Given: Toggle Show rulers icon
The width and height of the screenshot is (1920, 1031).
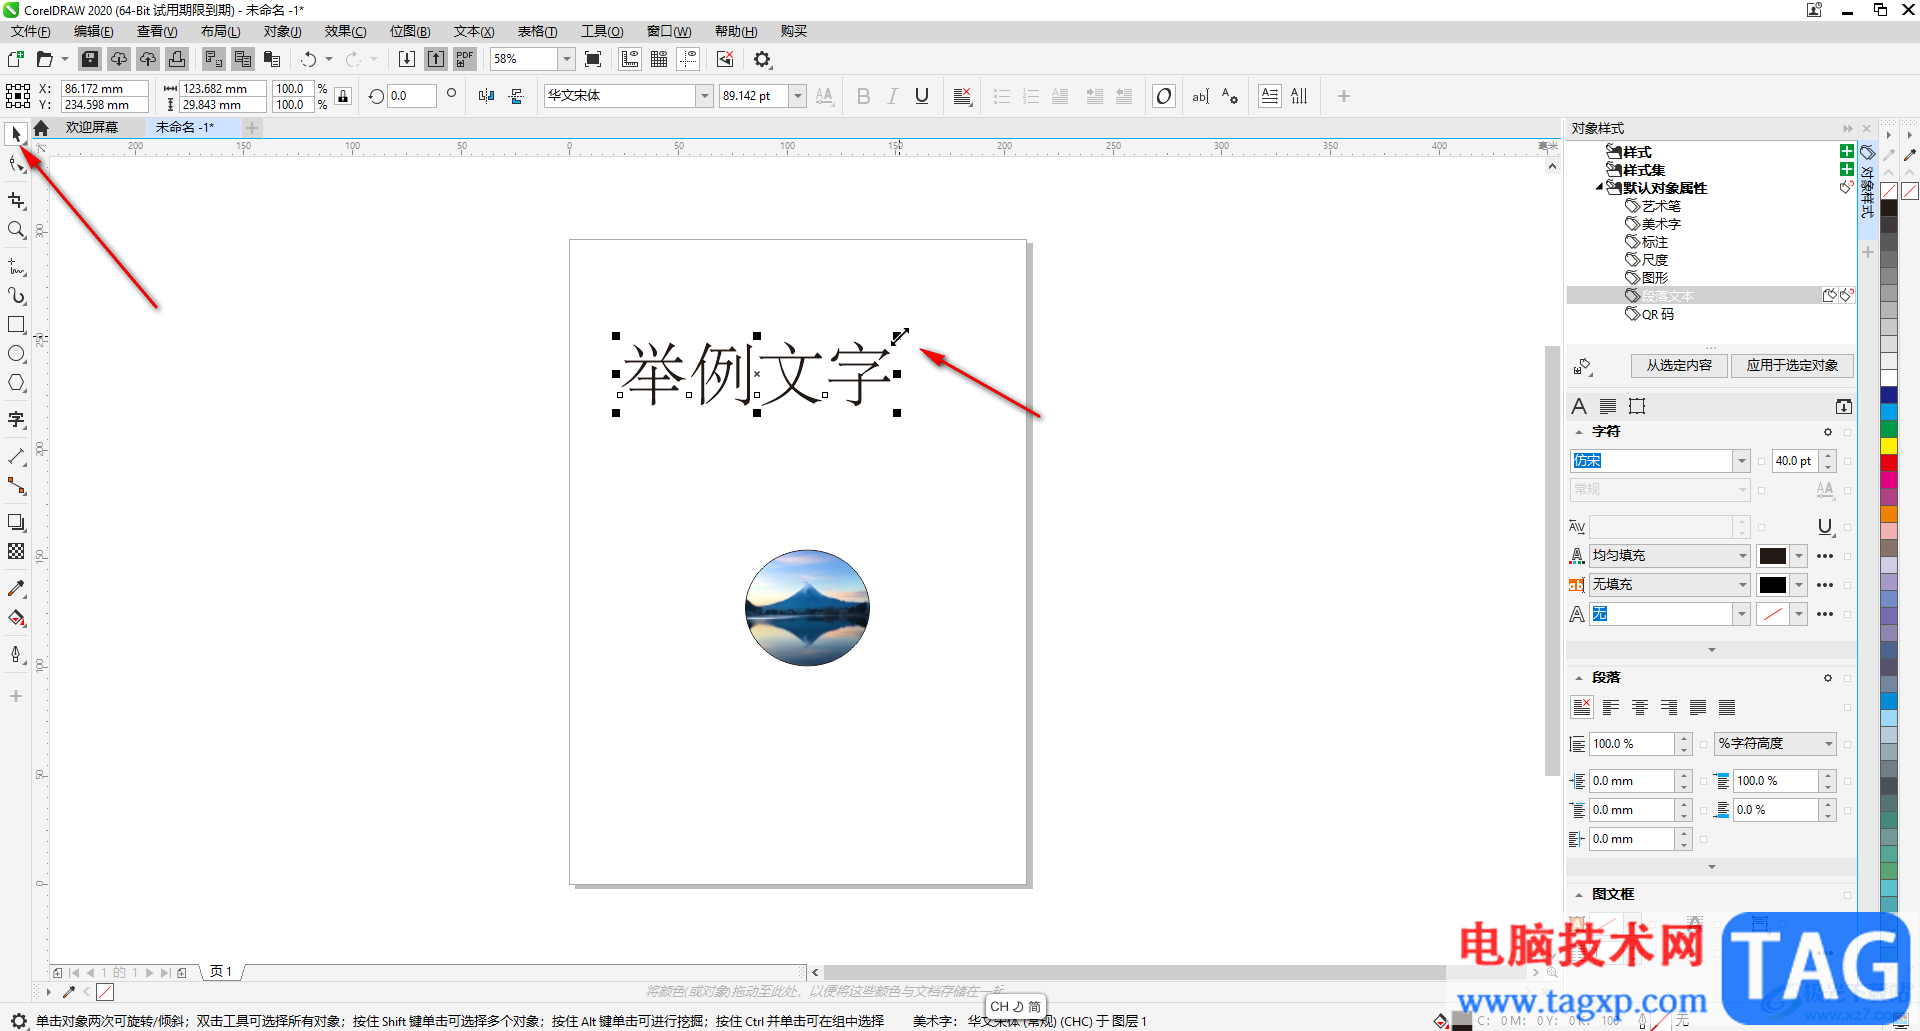Looking at the screenshot, I should click(630, 59).
